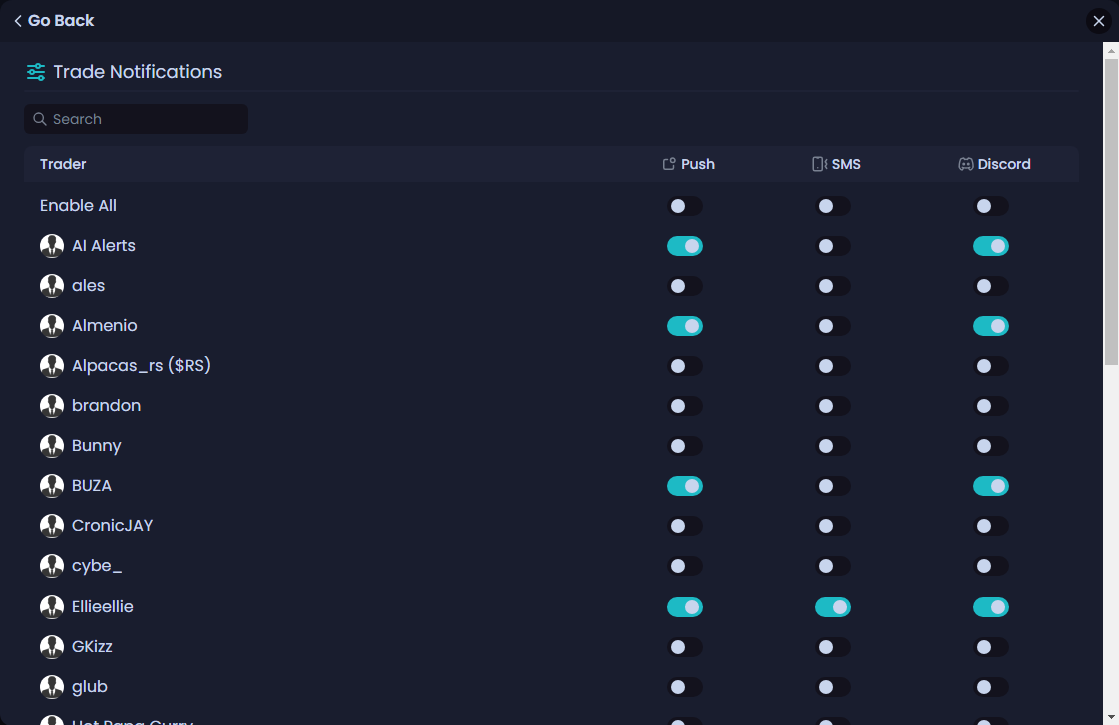Turn off AI Alerts push toggle
The height and width of the screenshot is (725, 1119).
coord(685,246)
